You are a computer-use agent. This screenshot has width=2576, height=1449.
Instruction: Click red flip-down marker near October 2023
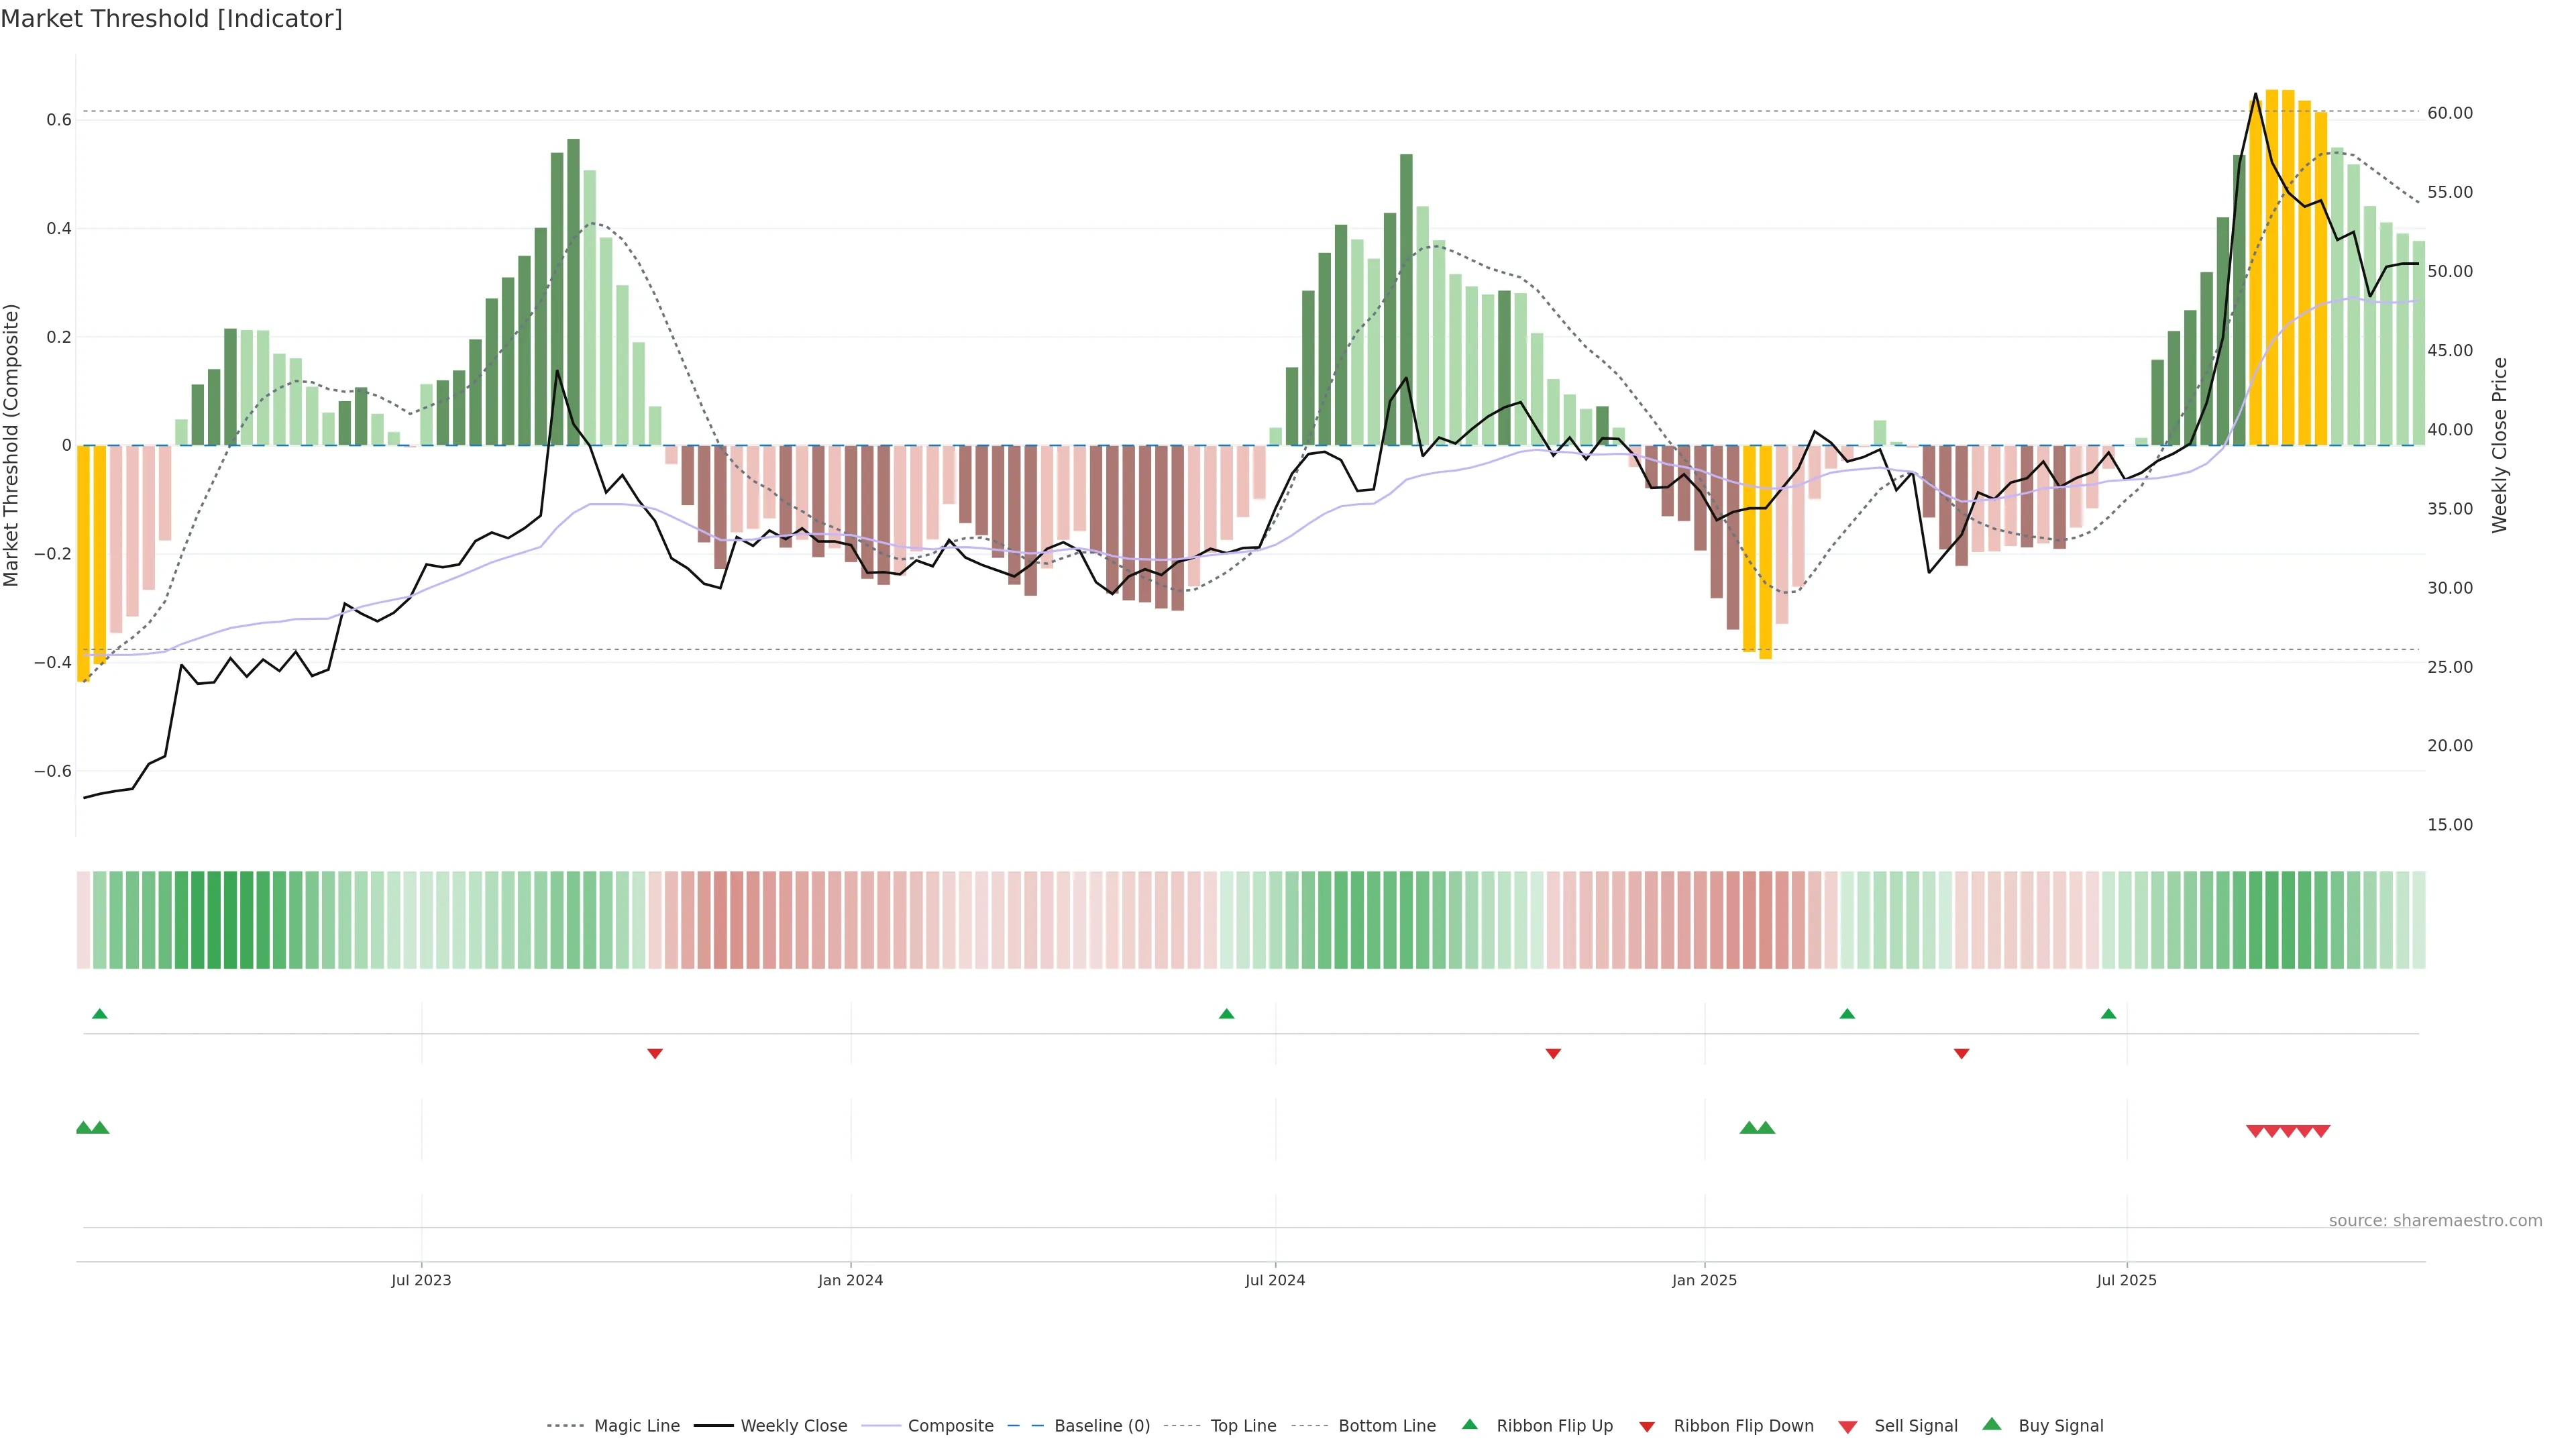point(655,1053)
